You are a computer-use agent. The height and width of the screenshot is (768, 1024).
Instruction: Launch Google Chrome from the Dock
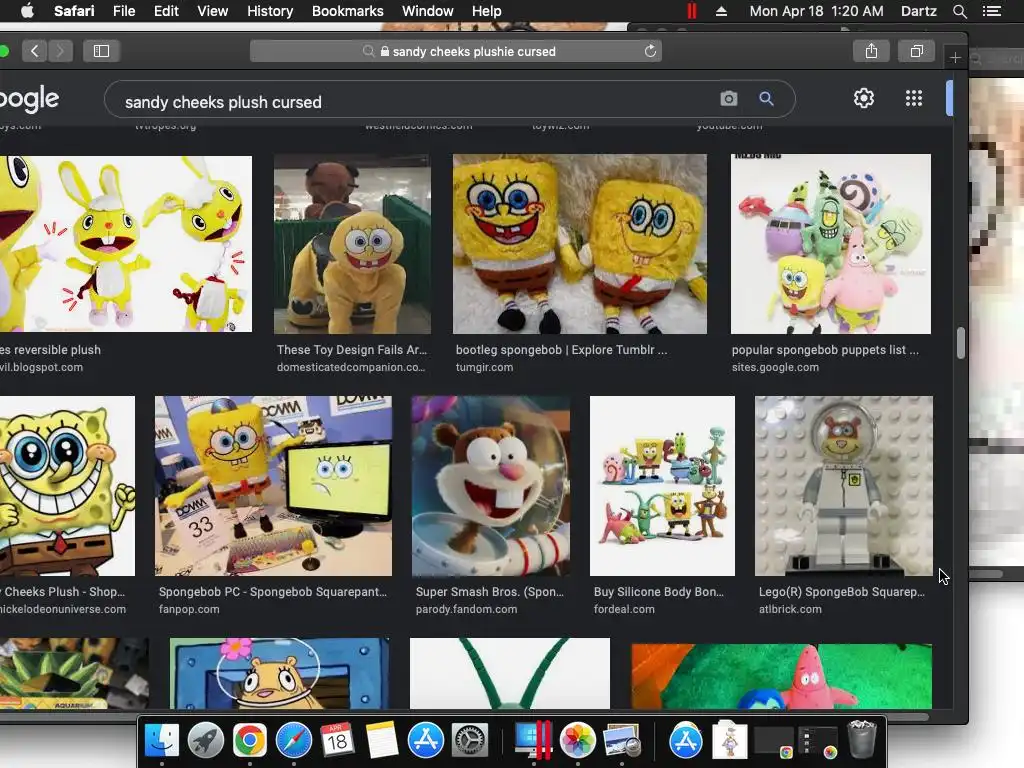point(249,741)
